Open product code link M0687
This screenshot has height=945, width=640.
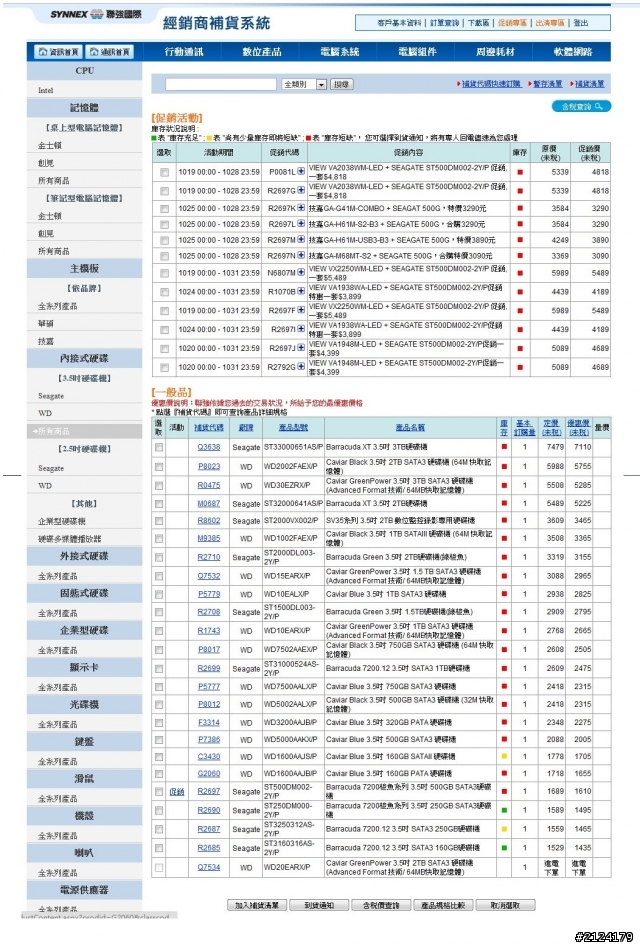click(x=209, y=503)
